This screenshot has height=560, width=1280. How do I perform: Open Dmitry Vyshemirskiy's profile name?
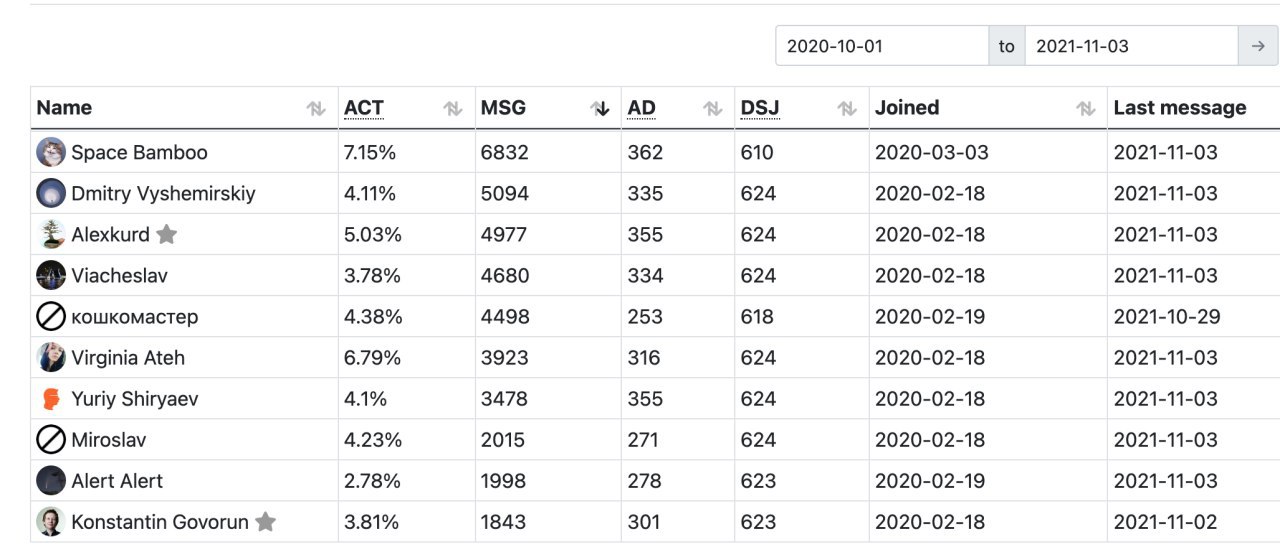tap(163, 193)
